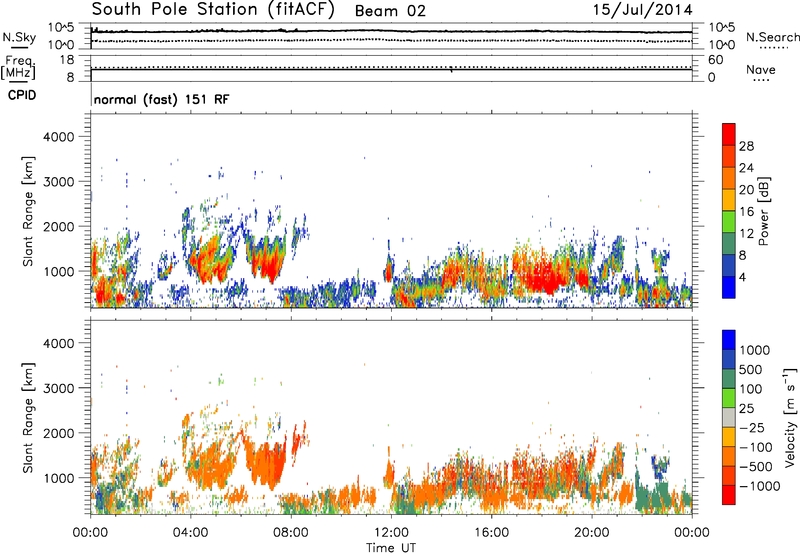This screenshot has width=800, height=554.
Task: Click the left '10^5' noise axis value
Action: click(61, 28)
